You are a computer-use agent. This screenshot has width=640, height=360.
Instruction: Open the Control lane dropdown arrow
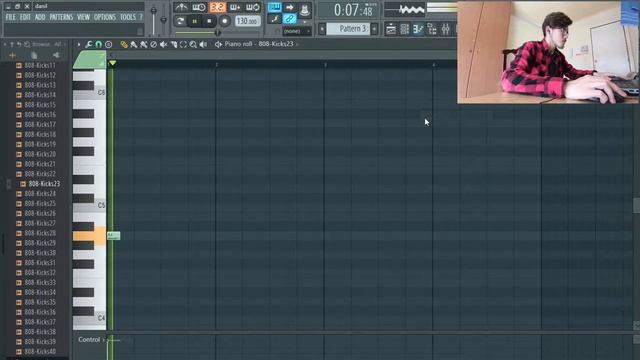coord(103,340)
